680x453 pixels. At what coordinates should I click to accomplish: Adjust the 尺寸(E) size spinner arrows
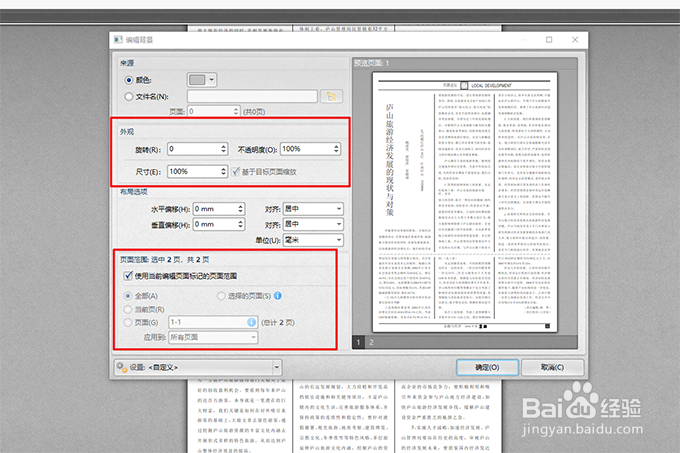[x=223, y=172]
